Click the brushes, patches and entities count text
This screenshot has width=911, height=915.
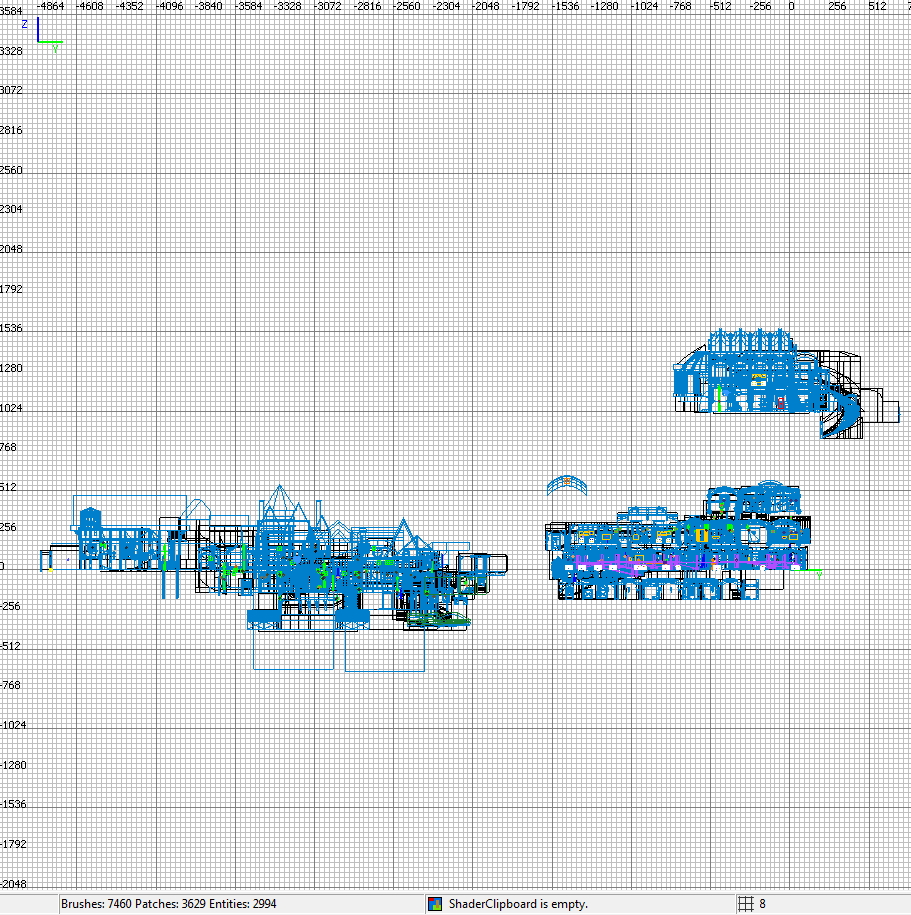coord(169,904)
